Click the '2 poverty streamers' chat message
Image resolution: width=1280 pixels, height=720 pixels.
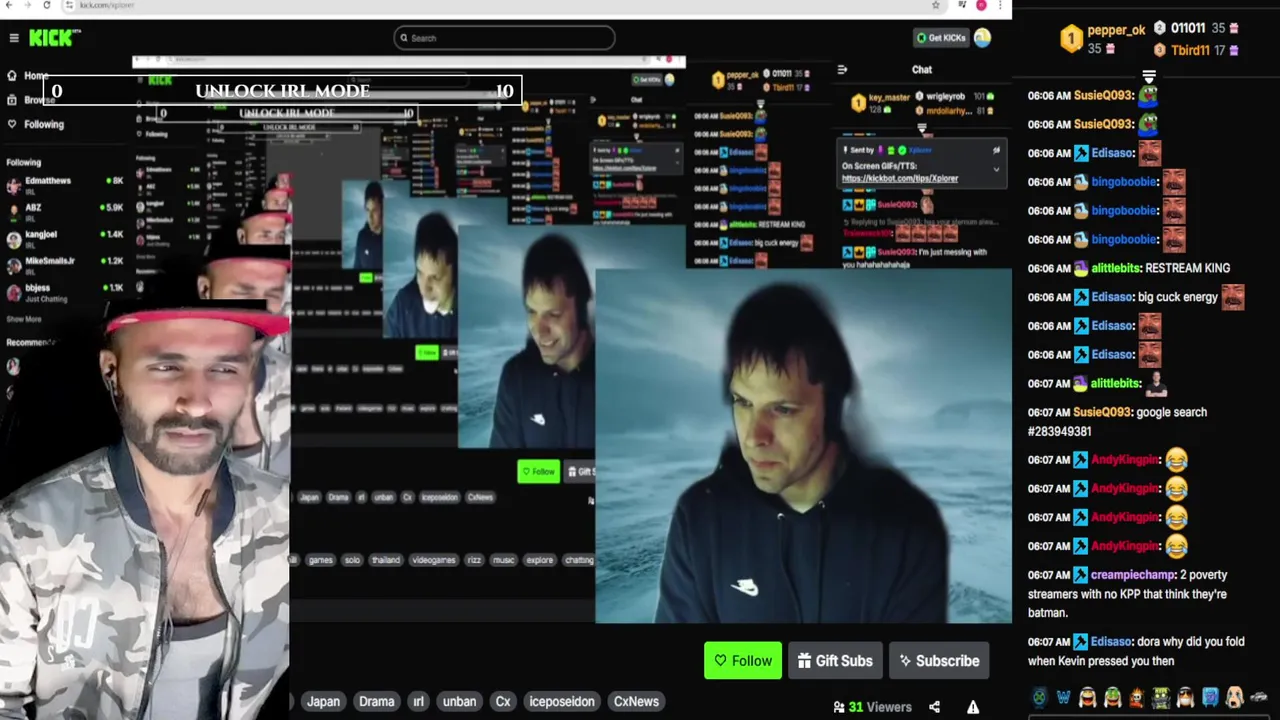point(1128,594)
